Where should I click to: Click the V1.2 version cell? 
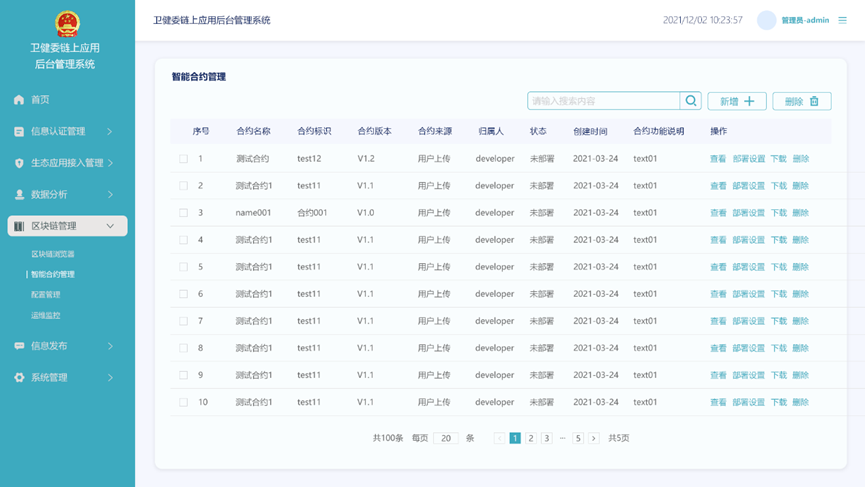(366, 159)
